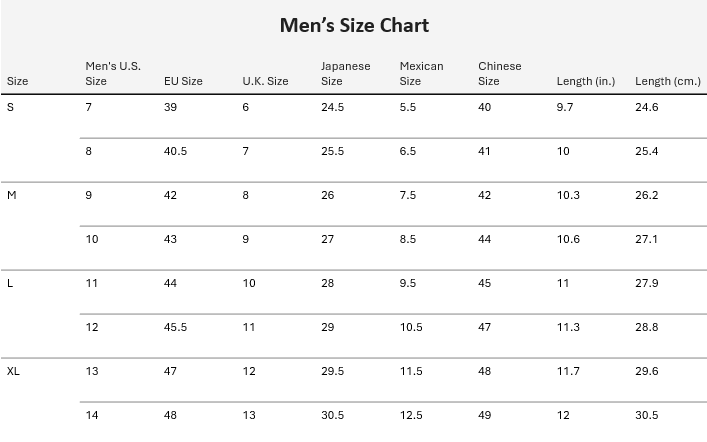Click the centimeter length cell showing 28.8

coord(647,327)
